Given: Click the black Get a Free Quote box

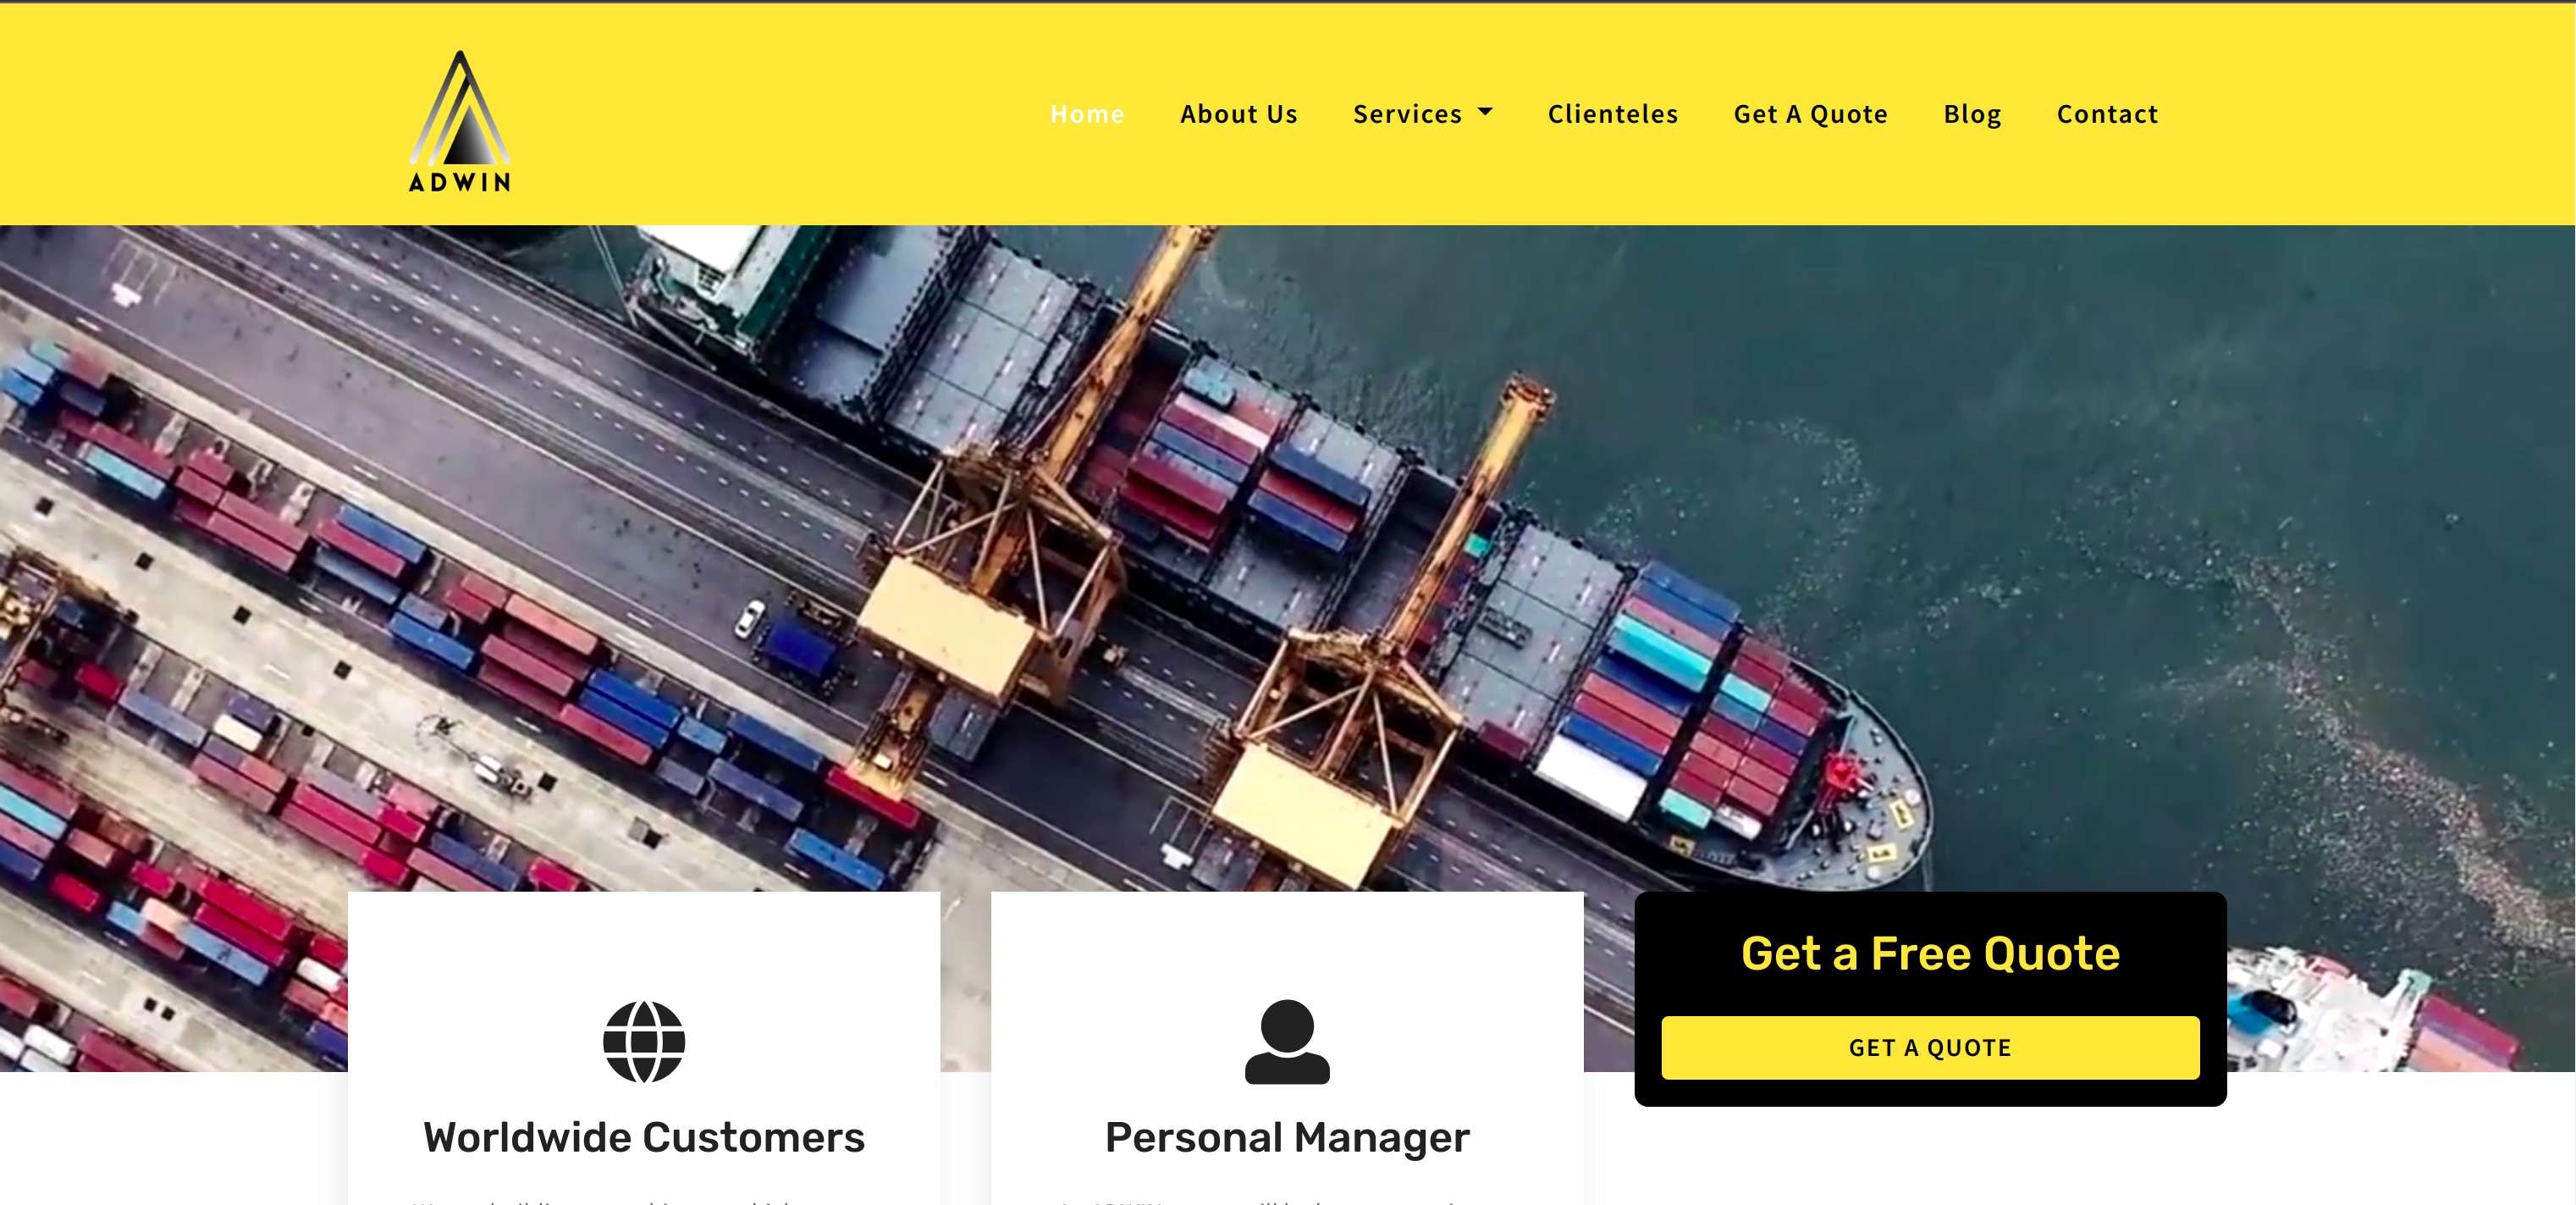Looking at the screenshot, I should (1930, 998).
